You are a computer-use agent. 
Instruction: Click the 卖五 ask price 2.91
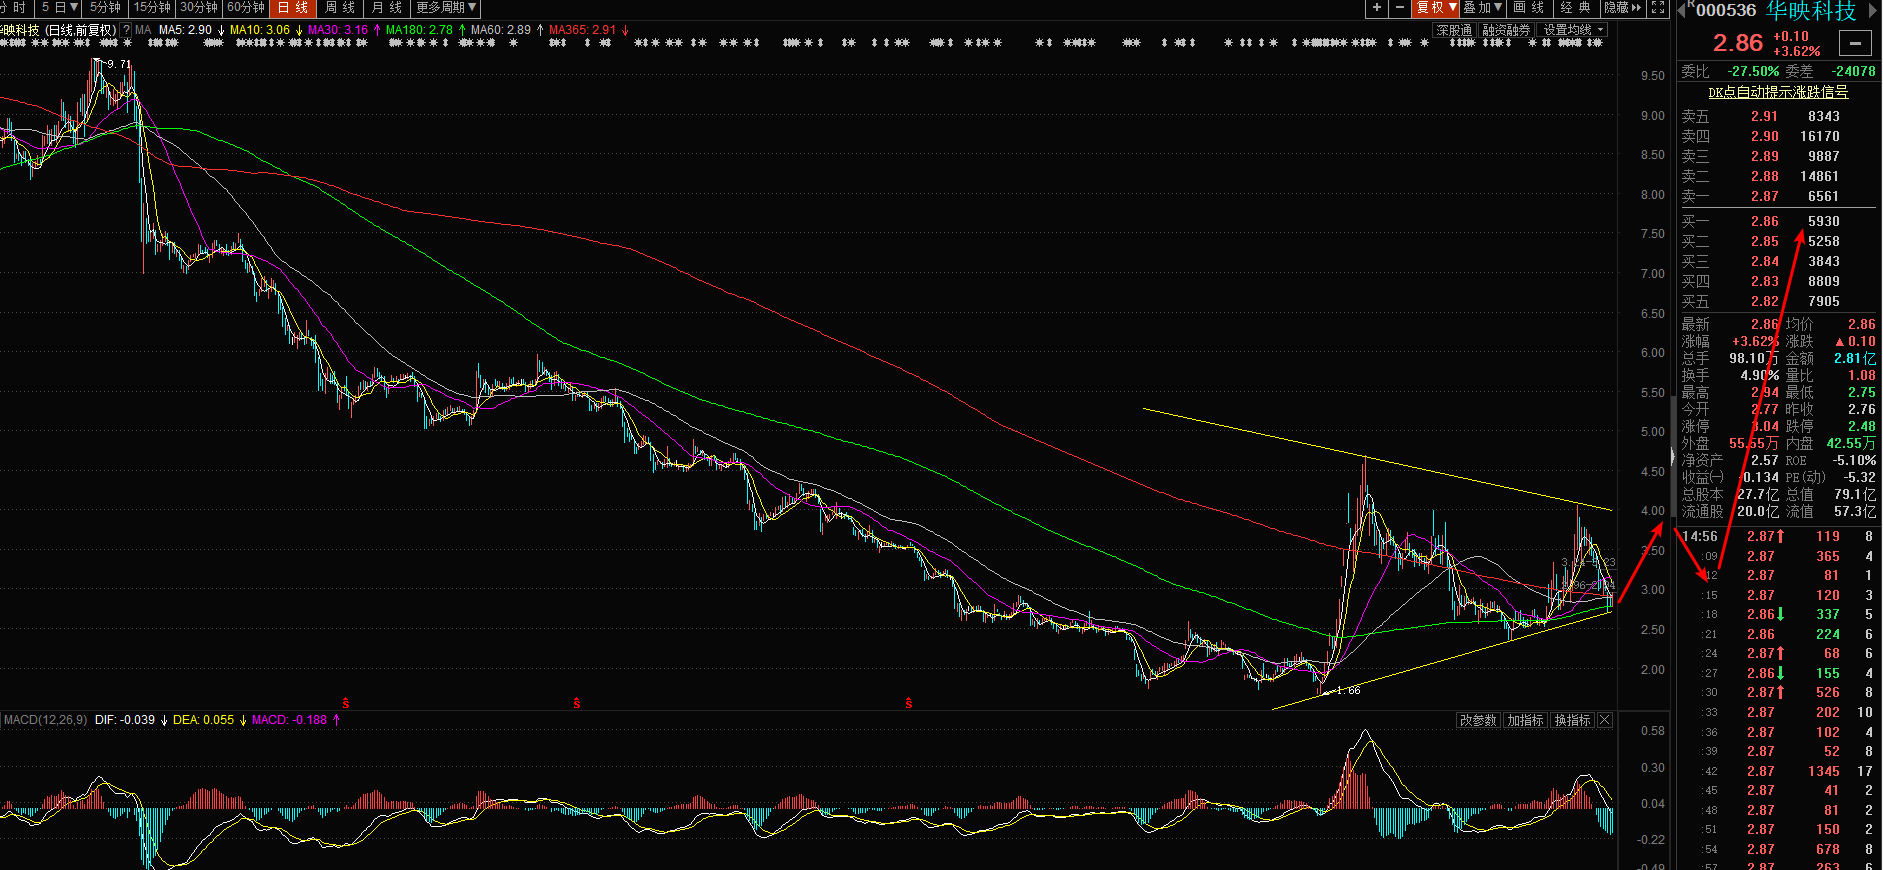[1764, 116]
